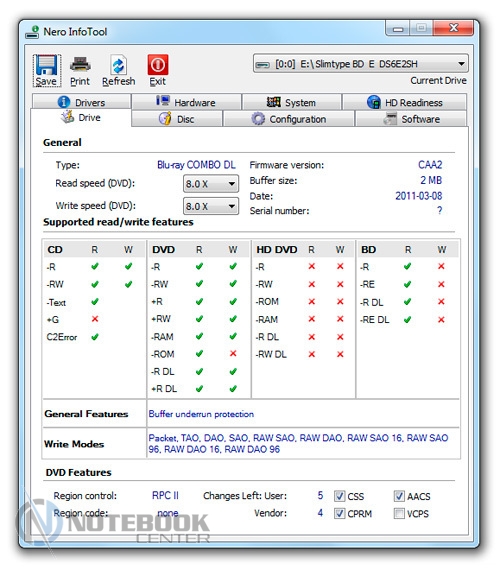This screenshot has width=500, height=570.
Task: Click the System tab's chip icon
Action: point(274,102)
